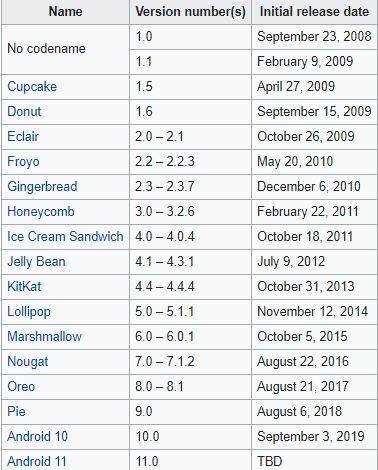The height and width of the screenshot is (470, 378).
Task: Follow the Marshmallow link
Action: tap(44, 337)
